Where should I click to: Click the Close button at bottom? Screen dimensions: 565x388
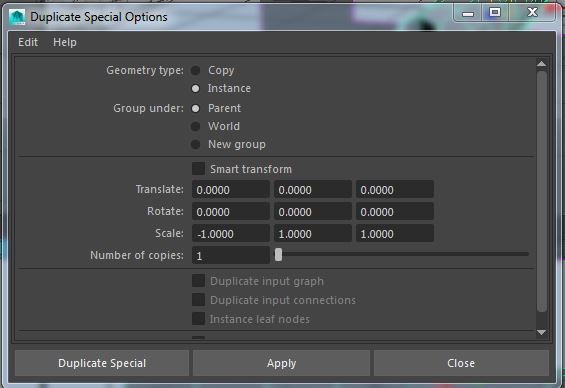tap(461, 363)
